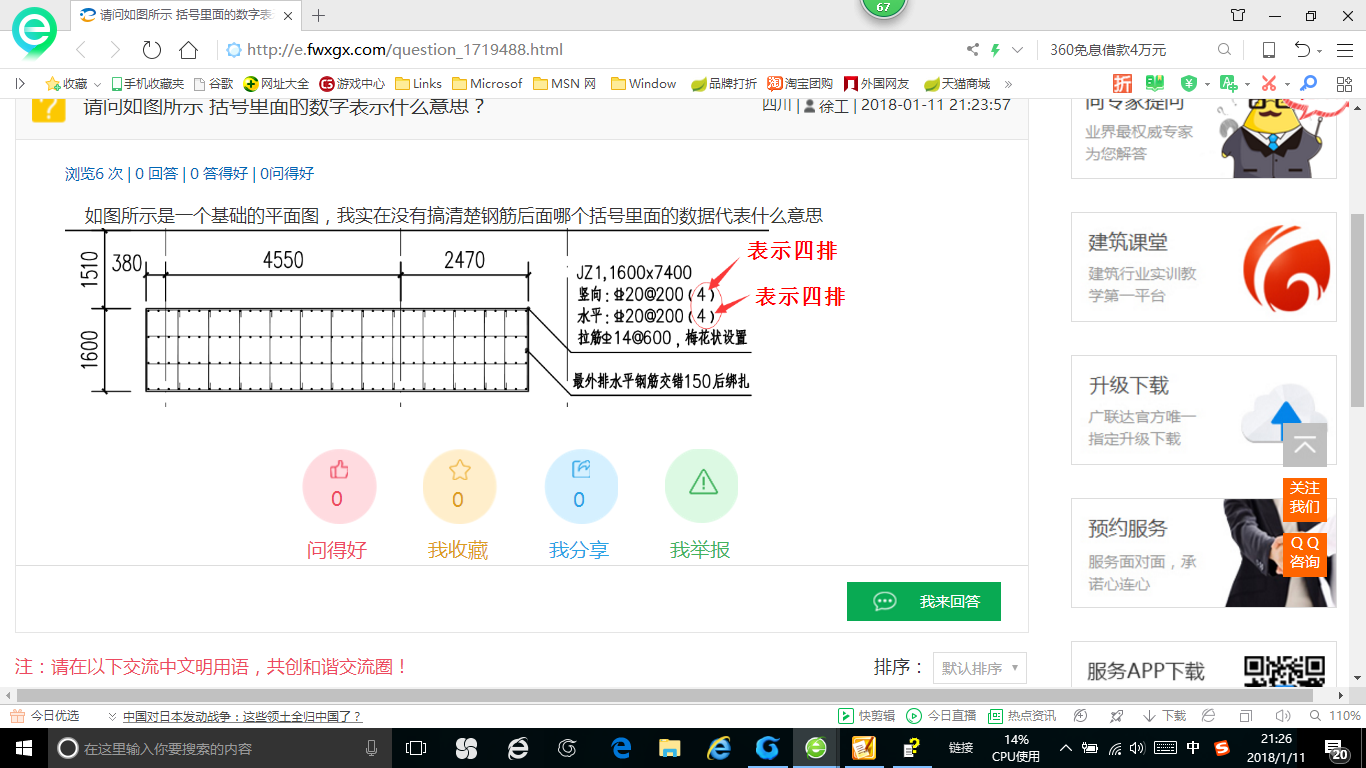Image resolution: width=1366 pixels, height=768 pixels.
Task: Click the pink 问得好 thumbs-up circle
Action: tap(339, 487)
